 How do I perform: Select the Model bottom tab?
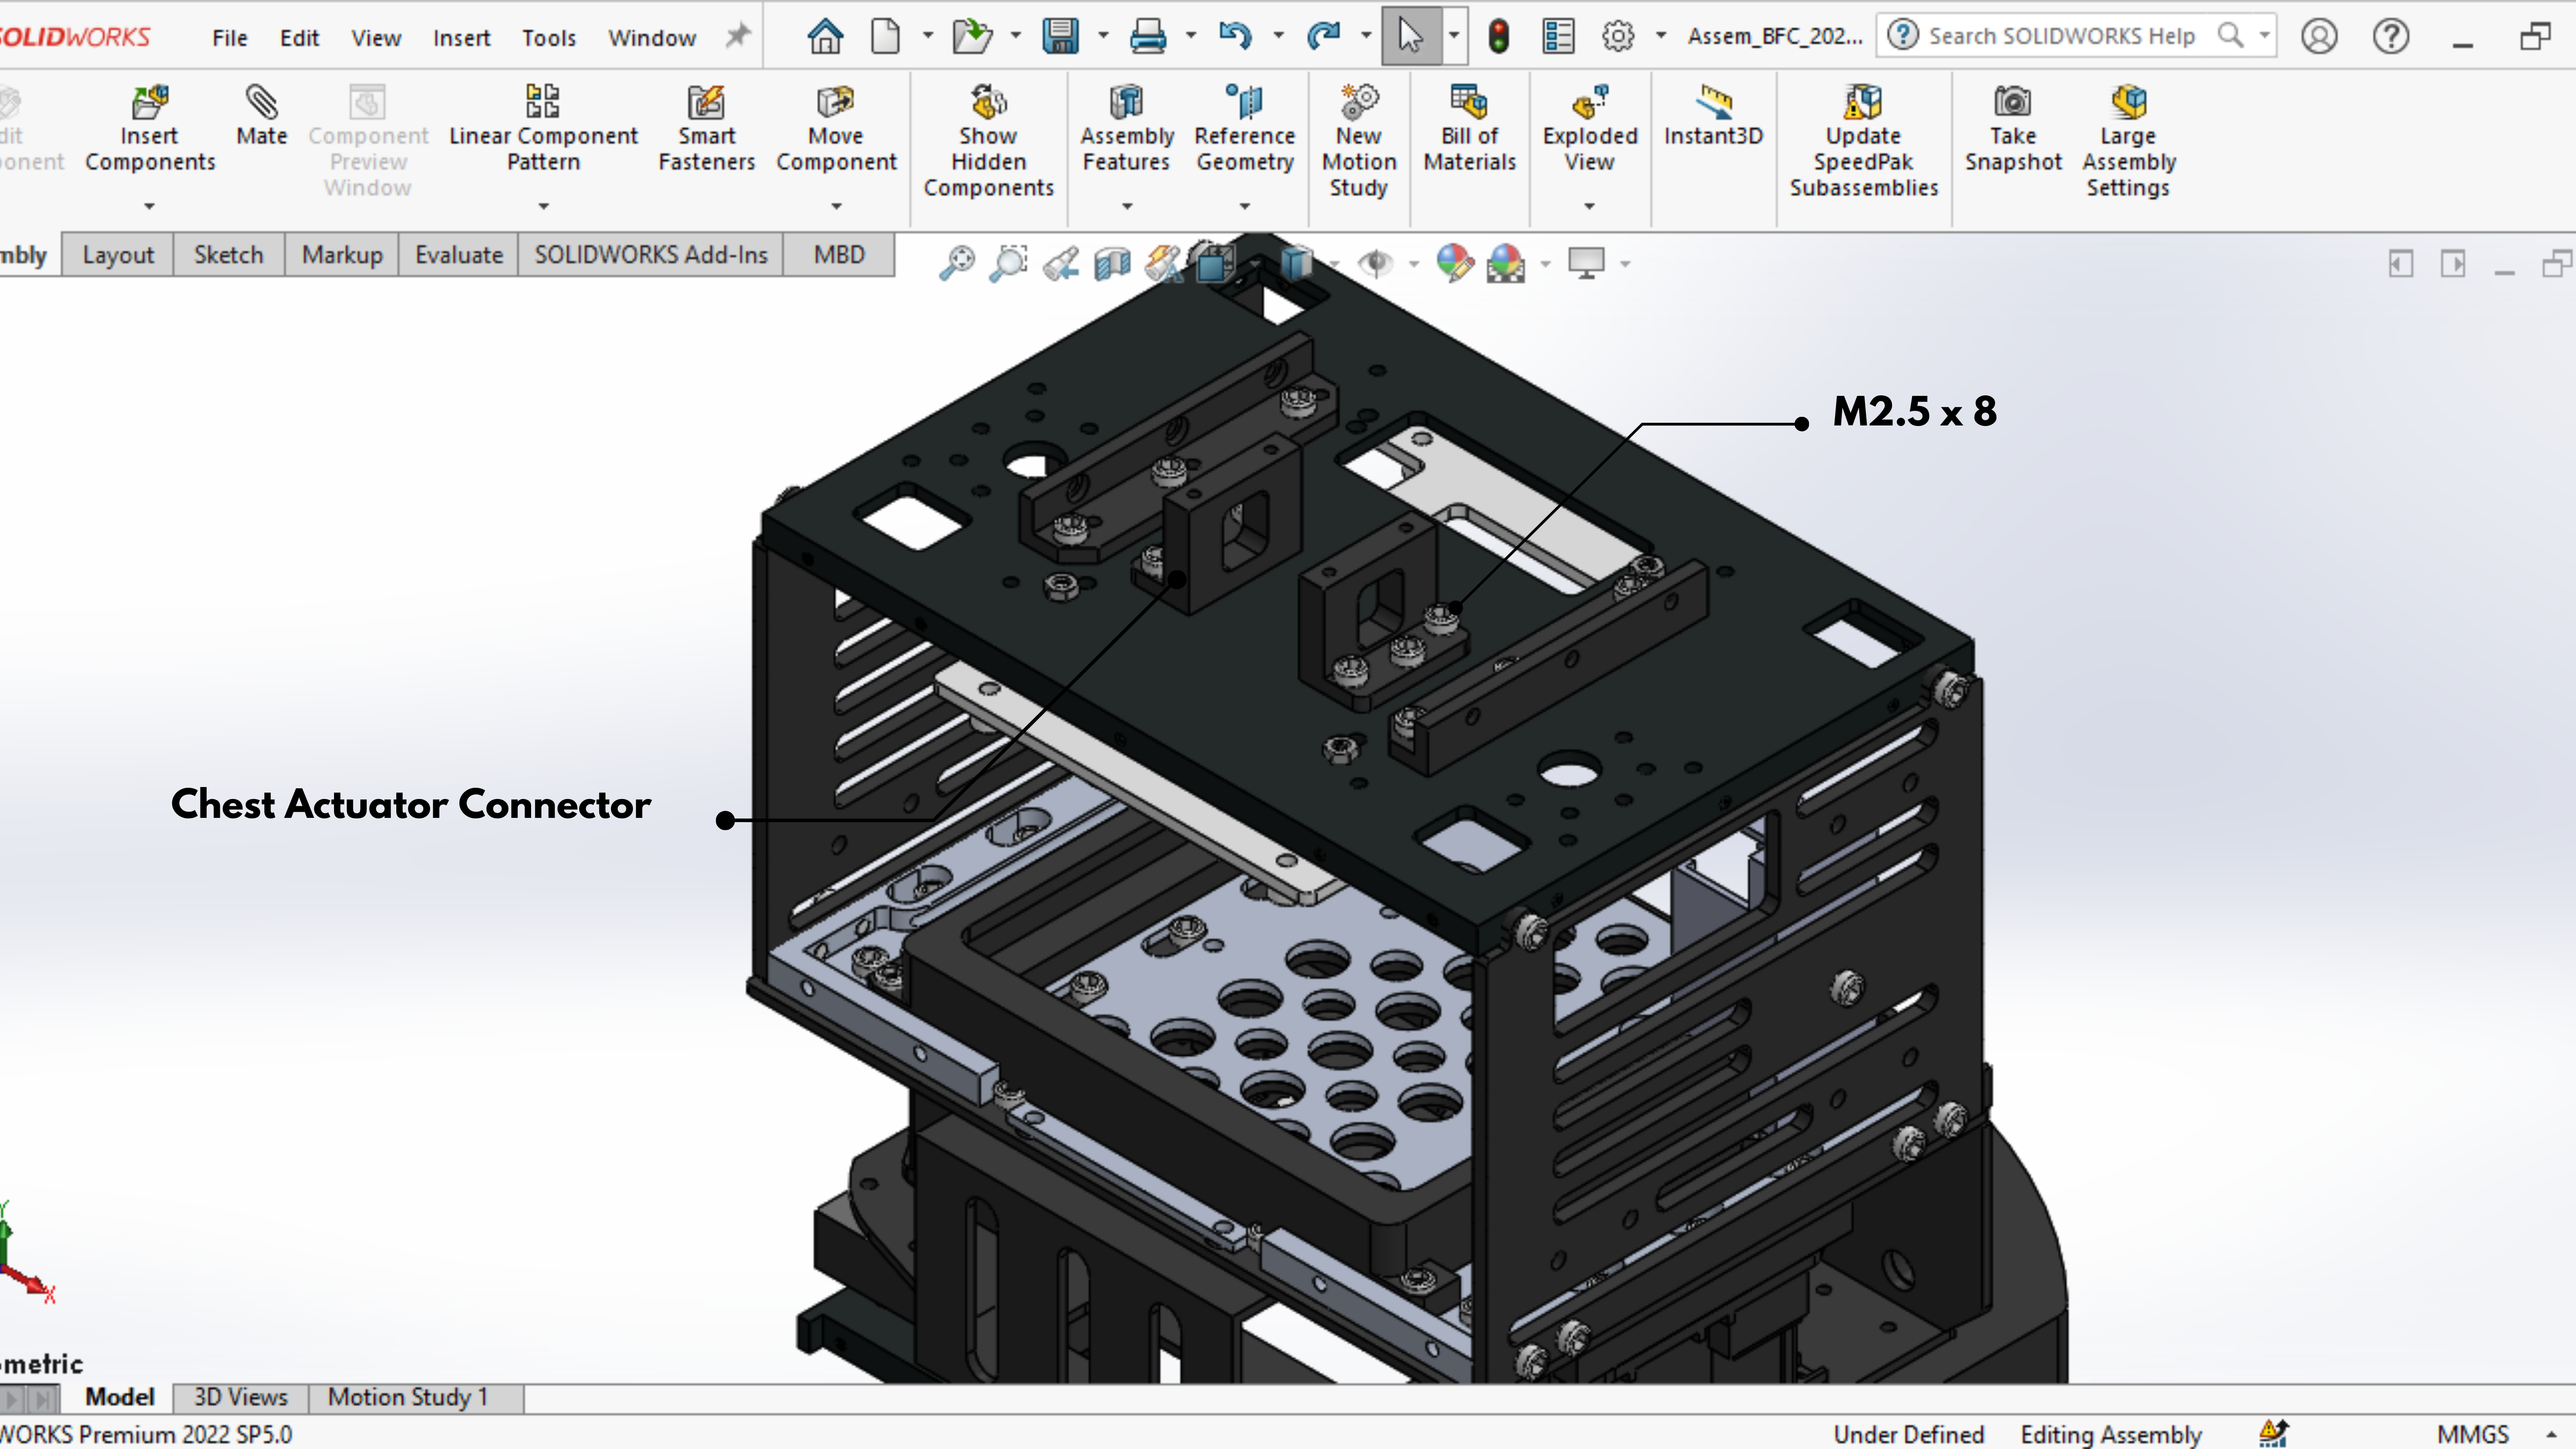[x=119, y=1397]
